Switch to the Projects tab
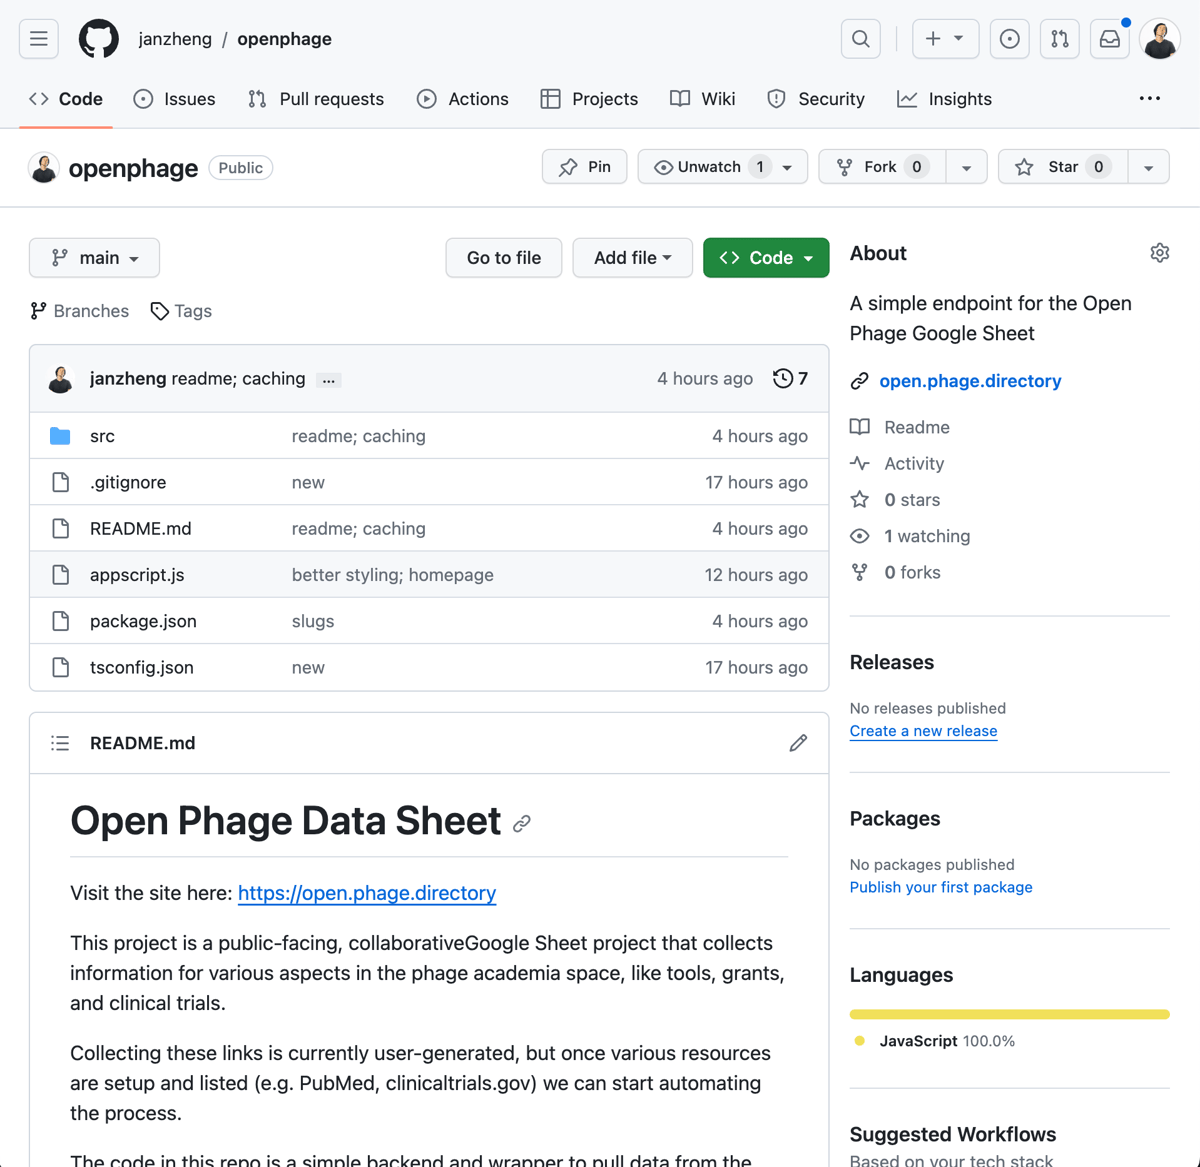The image size is (1200, 1167). (589, 99)
